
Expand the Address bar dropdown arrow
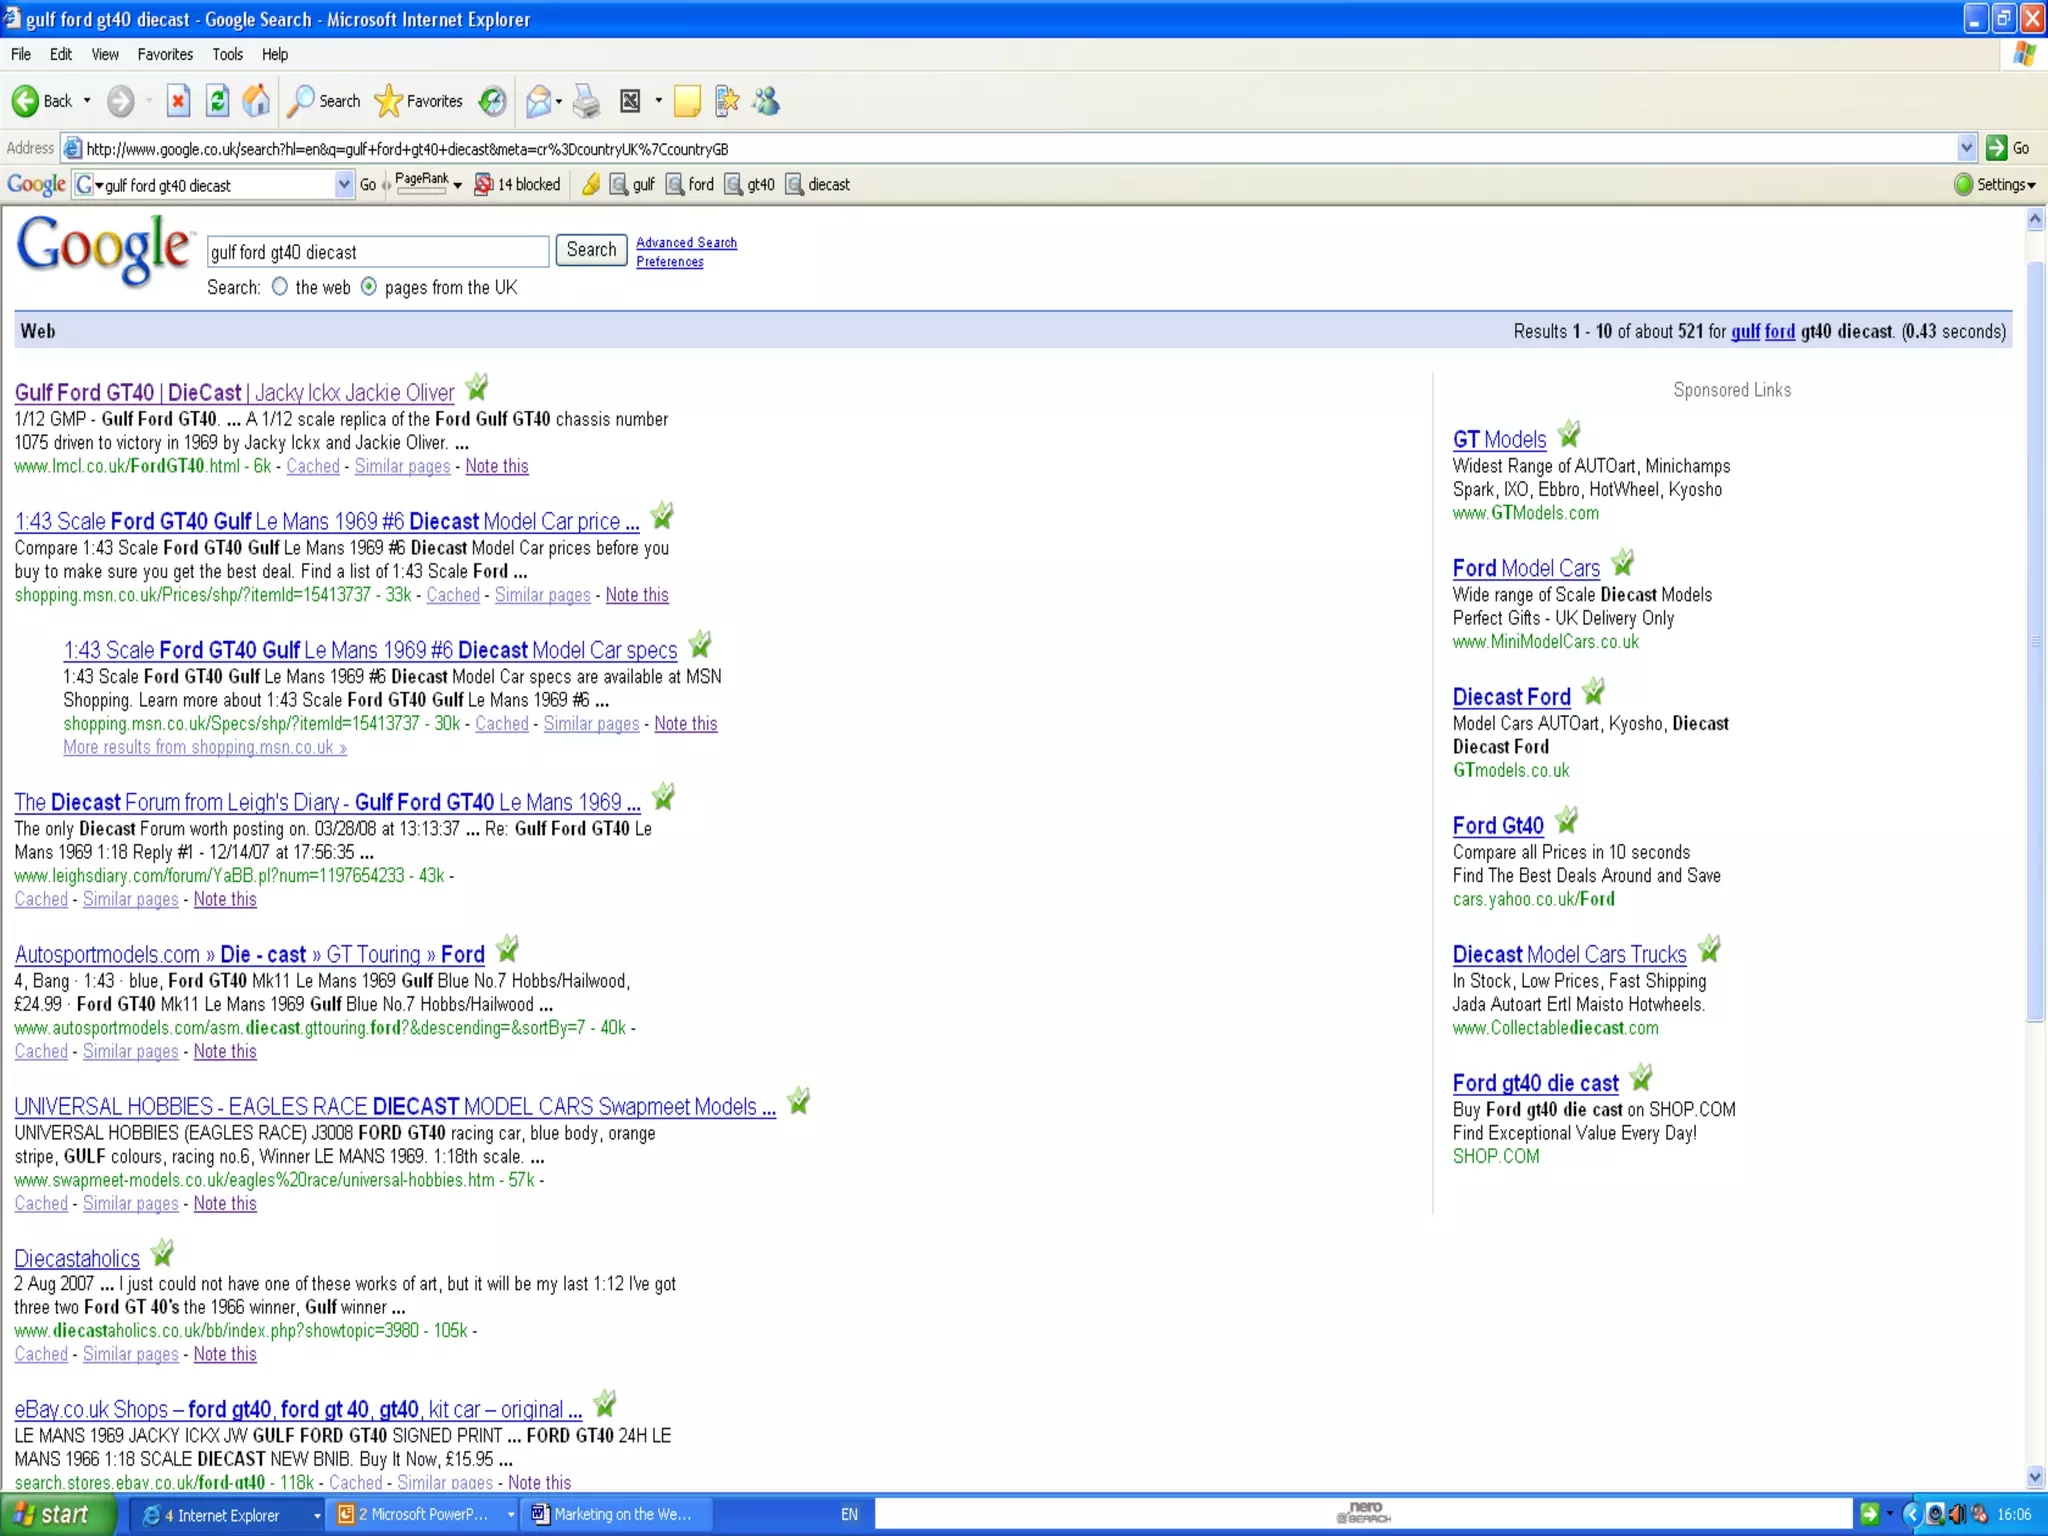pyautogui.click(x=1966, y=148)
